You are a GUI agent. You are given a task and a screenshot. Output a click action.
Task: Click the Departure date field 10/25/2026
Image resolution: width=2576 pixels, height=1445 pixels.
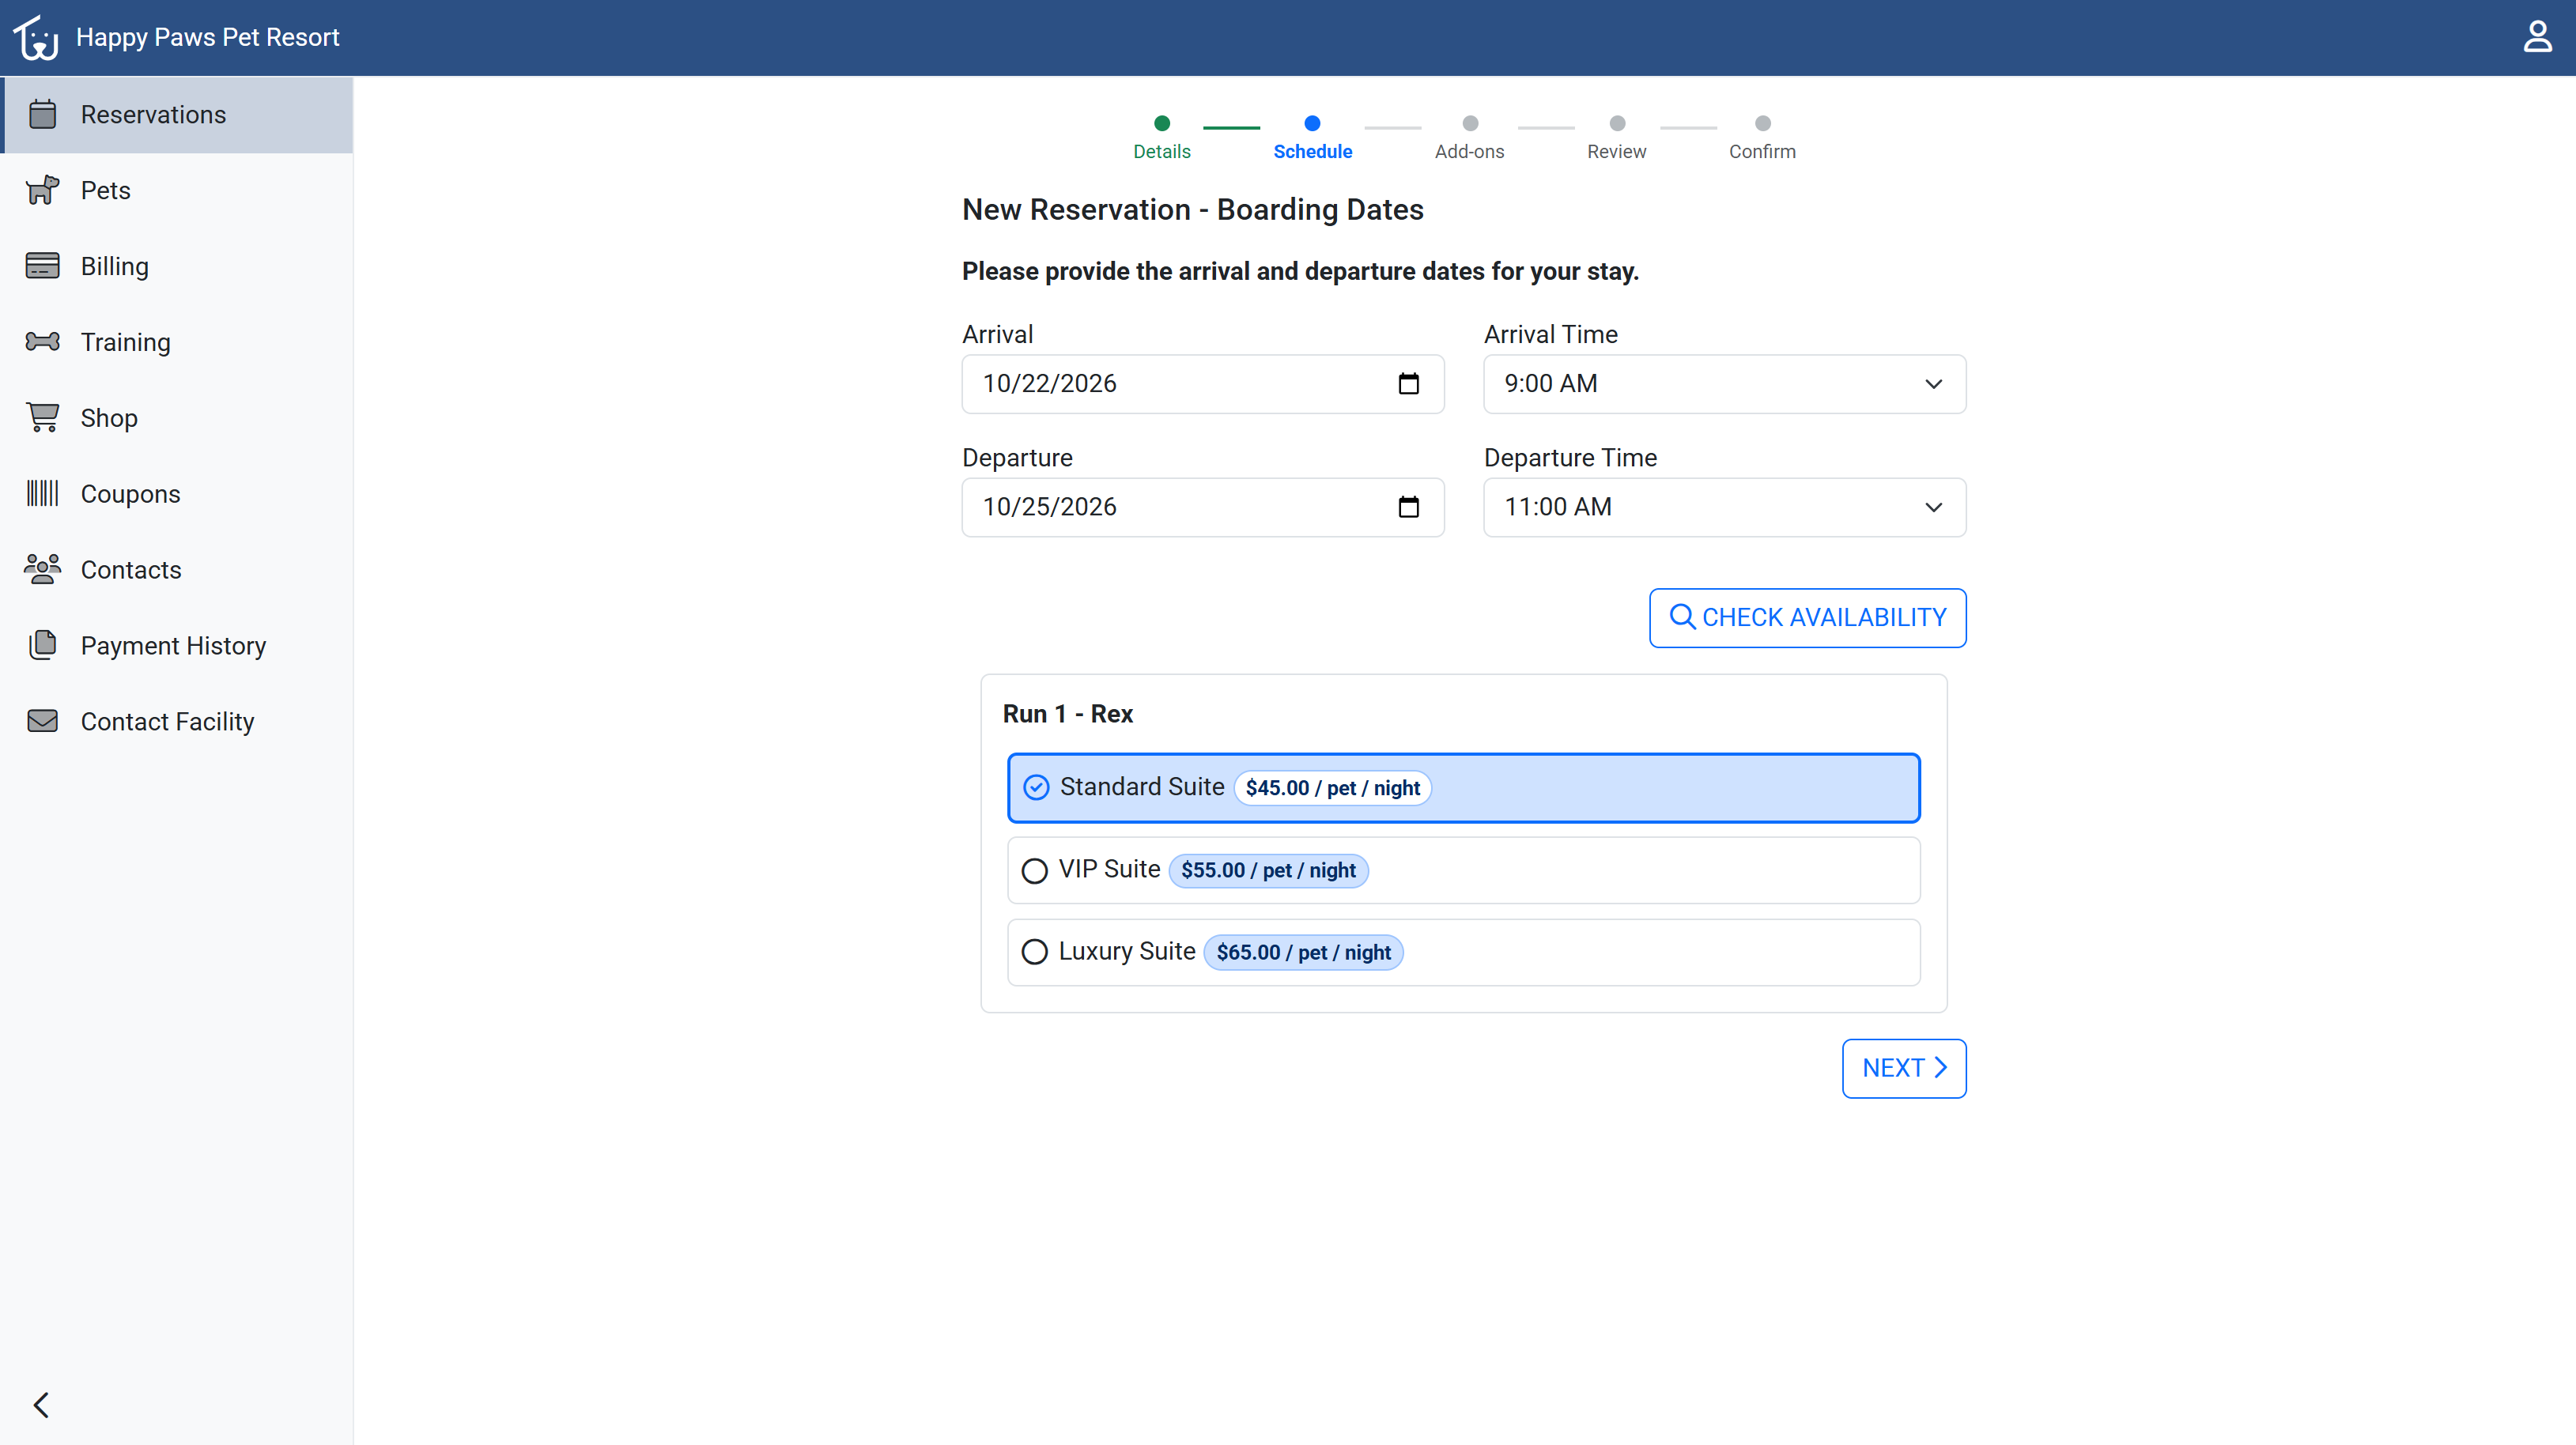click(x=1202, y=507)
